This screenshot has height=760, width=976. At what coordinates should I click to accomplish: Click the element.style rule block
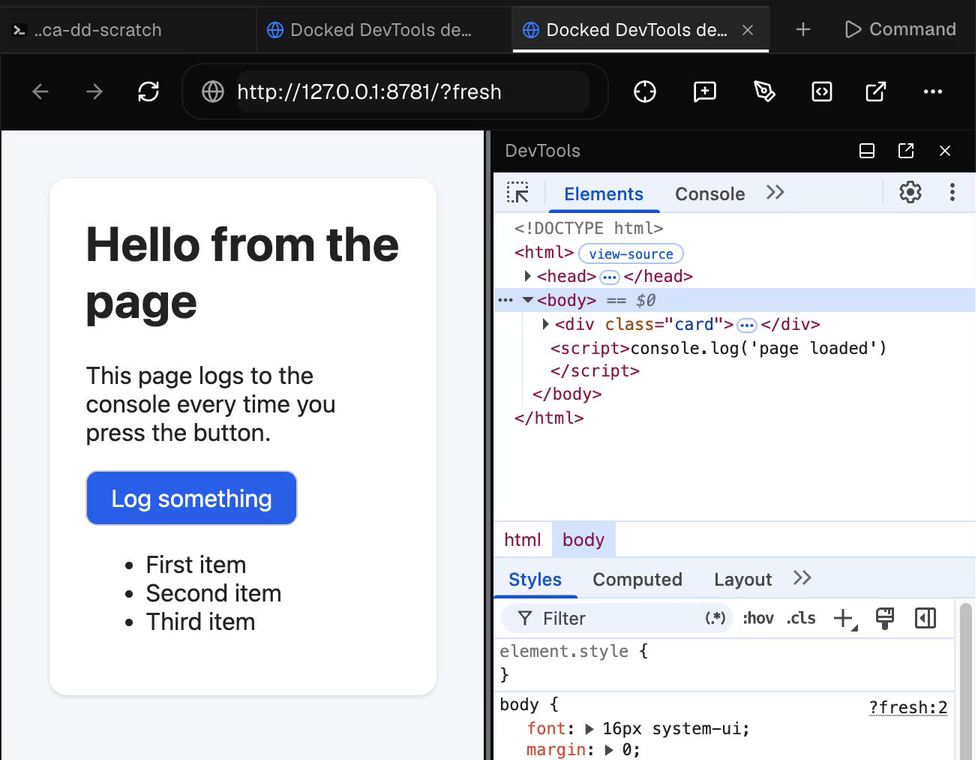[x=725, y=663]
